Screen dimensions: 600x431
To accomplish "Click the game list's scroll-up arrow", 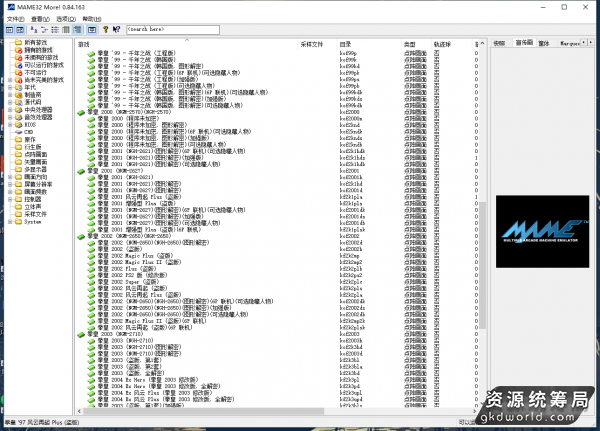I will tap(482, 43).
